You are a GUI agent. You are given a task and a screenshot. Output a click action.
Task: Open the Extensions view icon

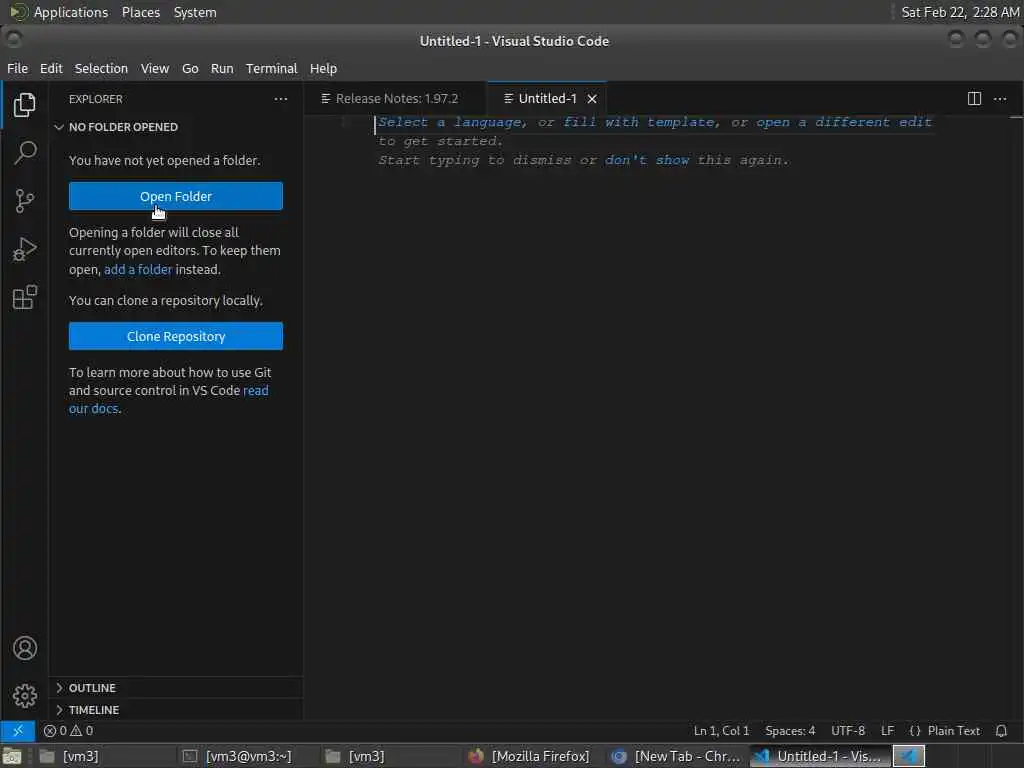[24, 297]
